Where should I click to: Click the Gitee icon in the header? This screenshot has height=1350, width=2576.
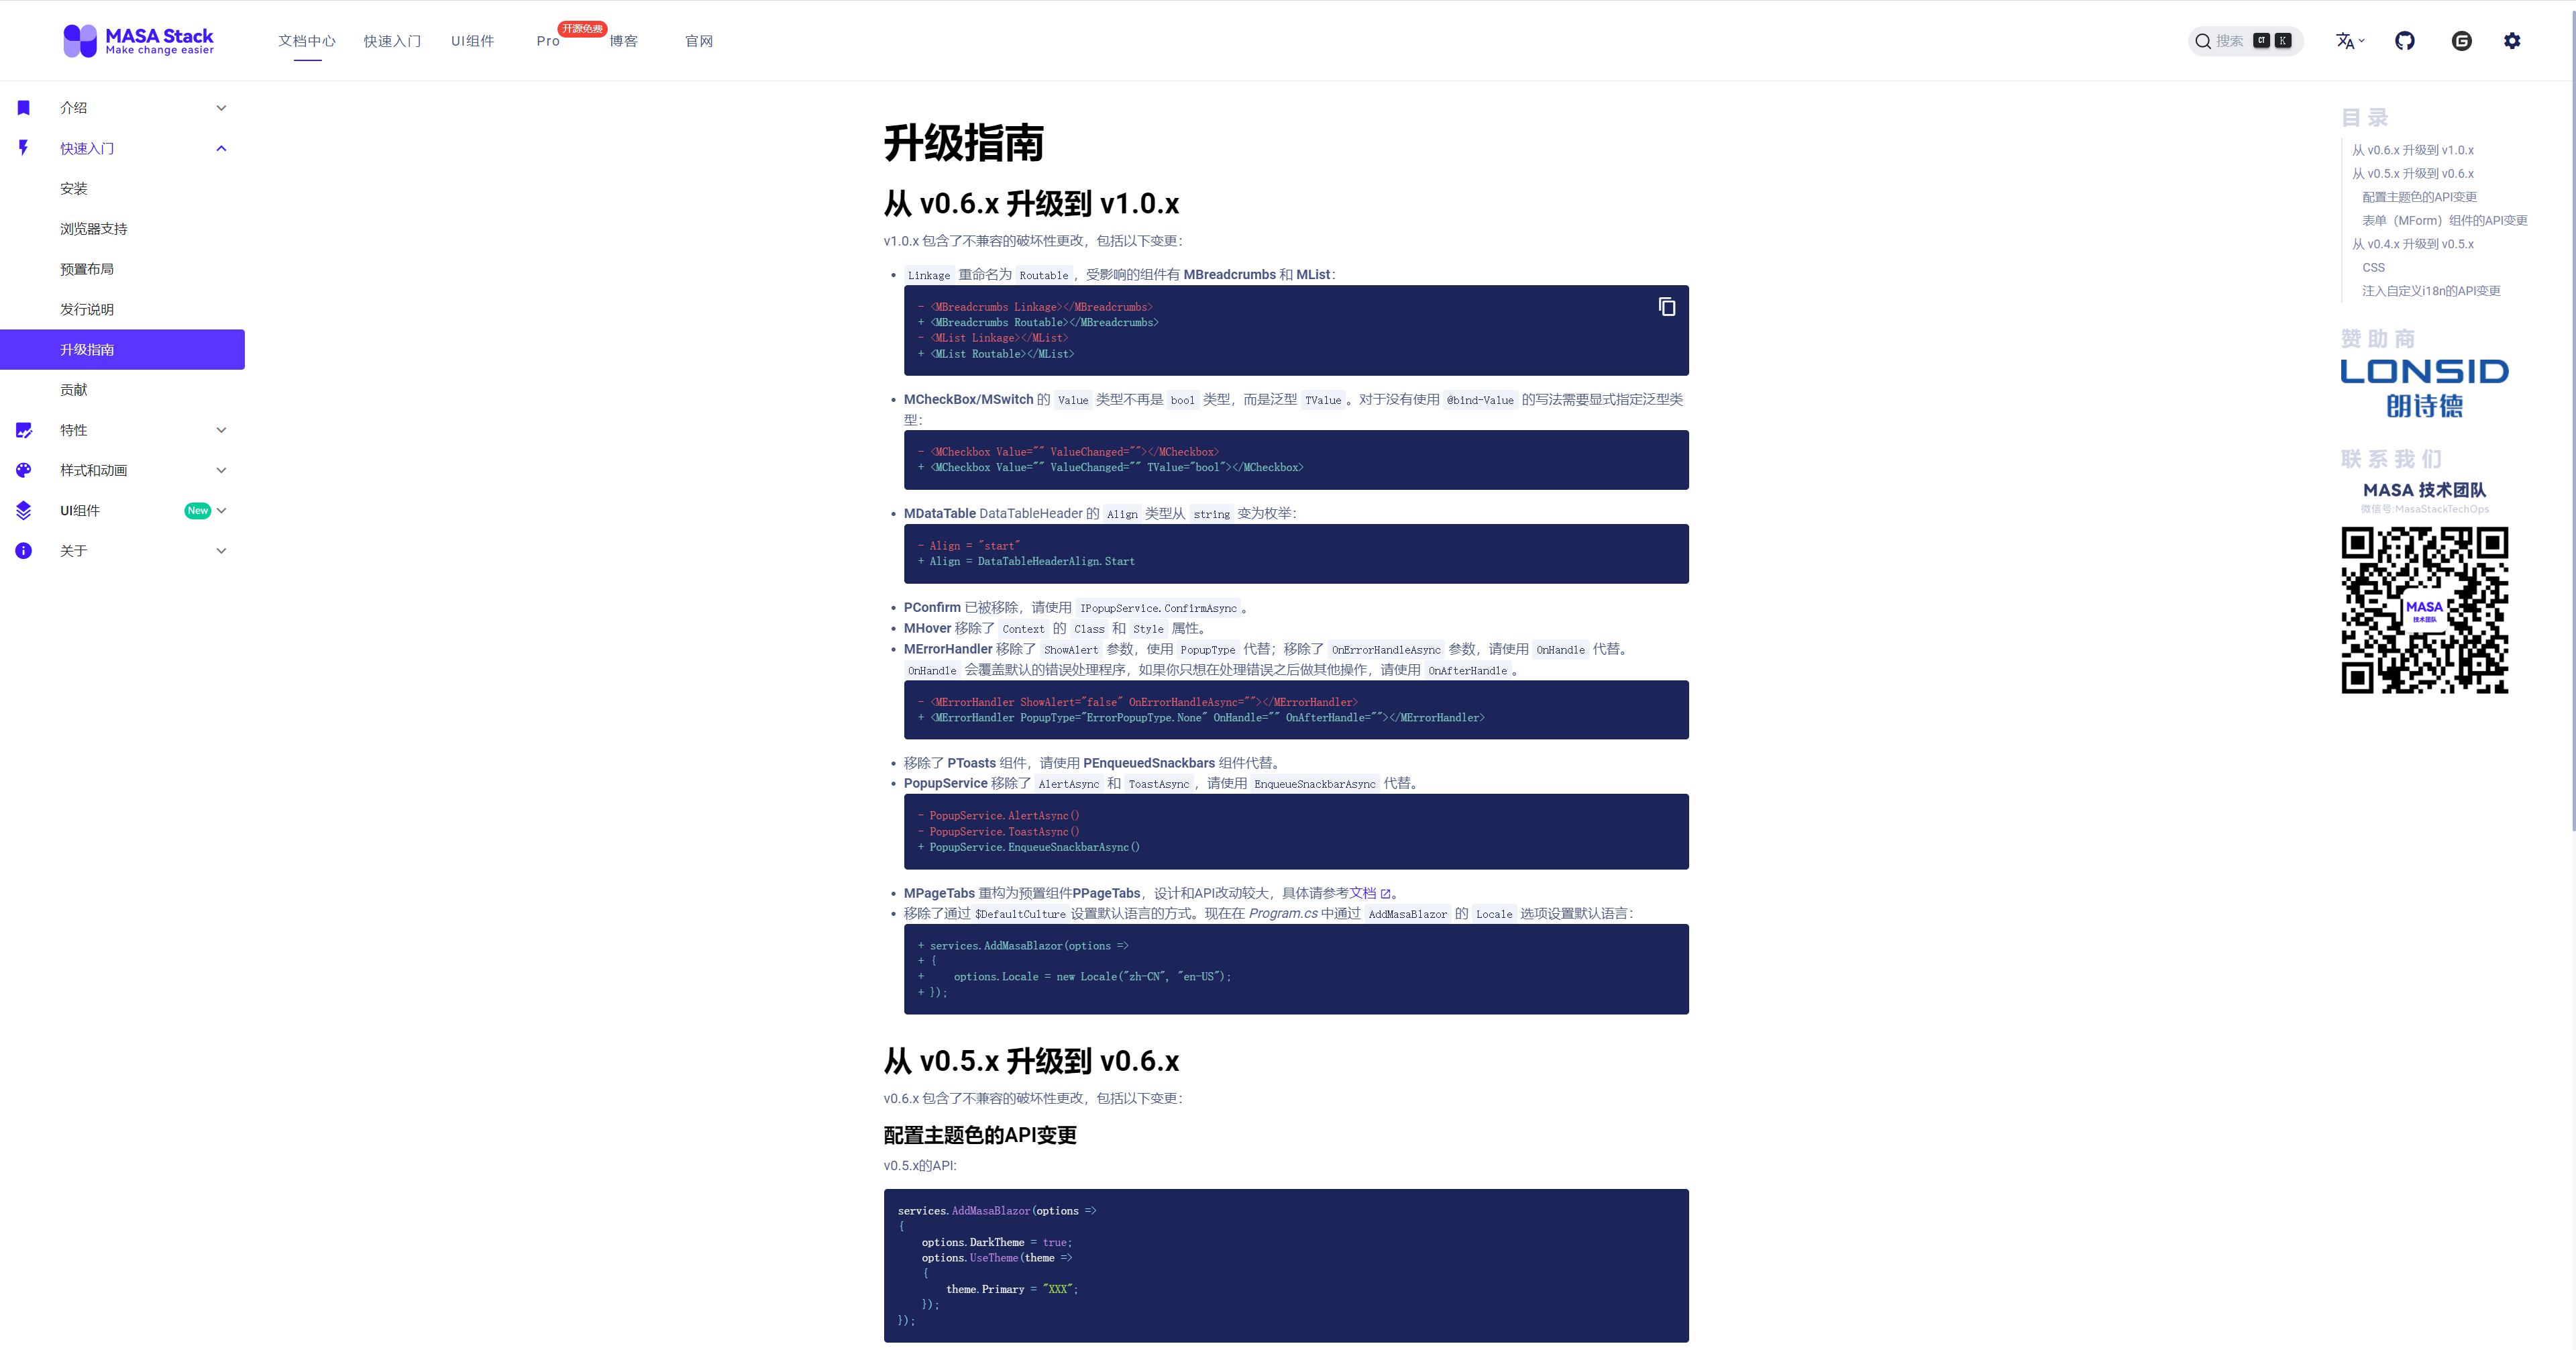tap(2461, 41)
